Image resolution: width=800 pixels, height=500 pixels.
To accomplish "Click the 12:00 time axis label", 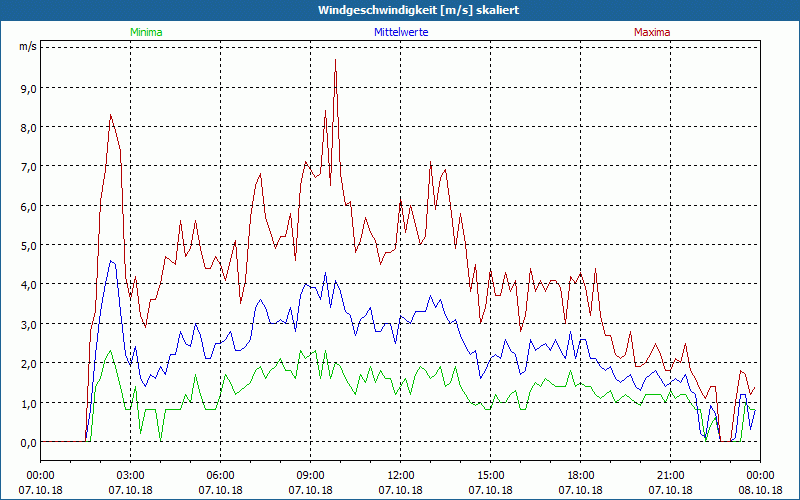I will point(401,476).
